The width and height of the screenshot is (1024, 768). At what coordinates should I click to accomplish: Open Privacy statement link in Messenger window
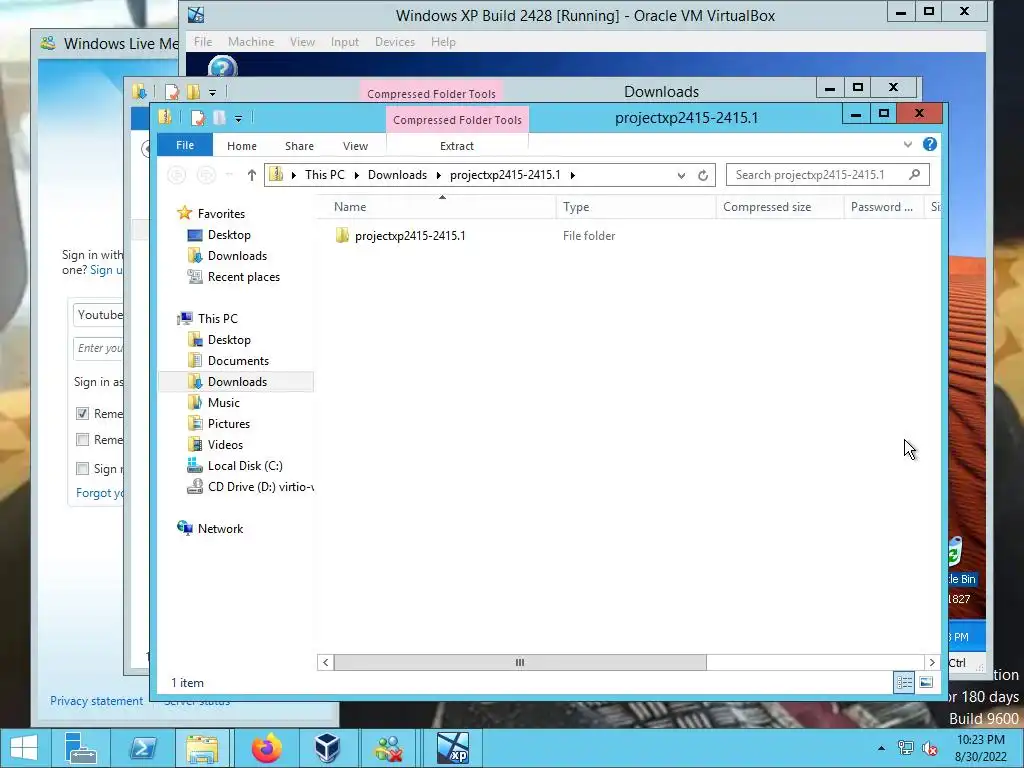tap(96, 701)
